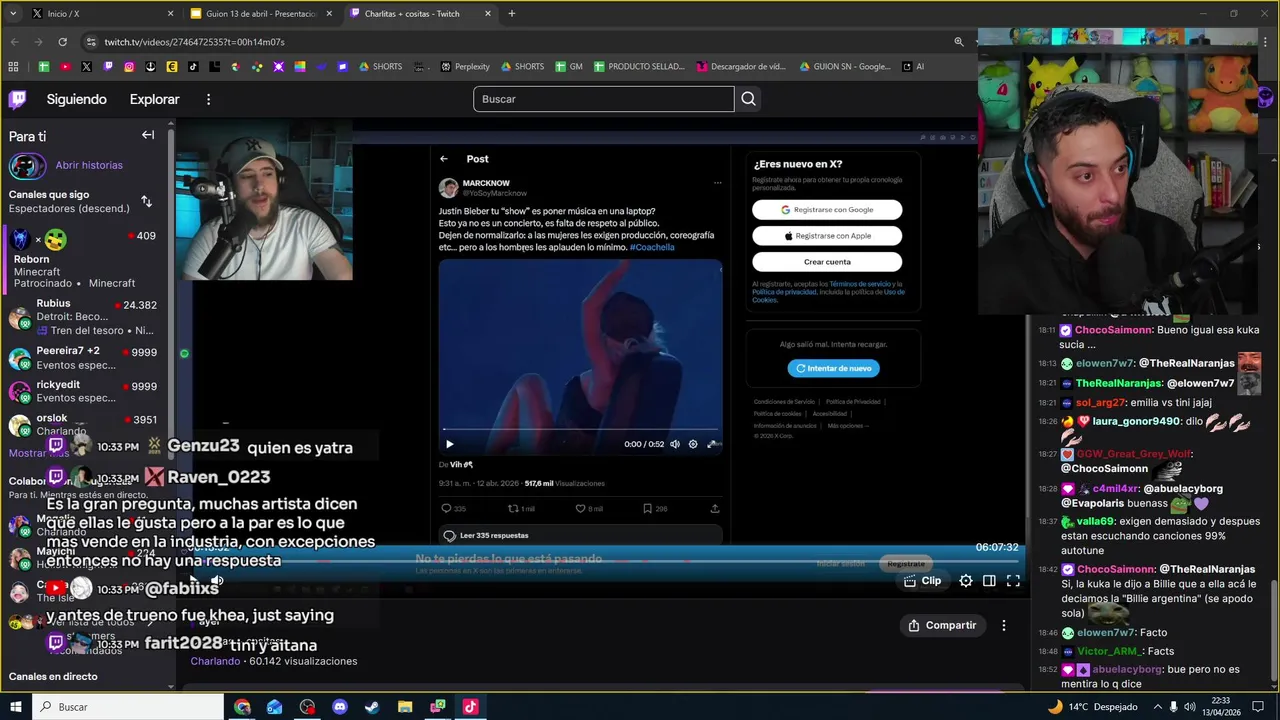Open Steam from the taskbar
Viewport: 1280px width, 720px height.
[x=372, y=707]
